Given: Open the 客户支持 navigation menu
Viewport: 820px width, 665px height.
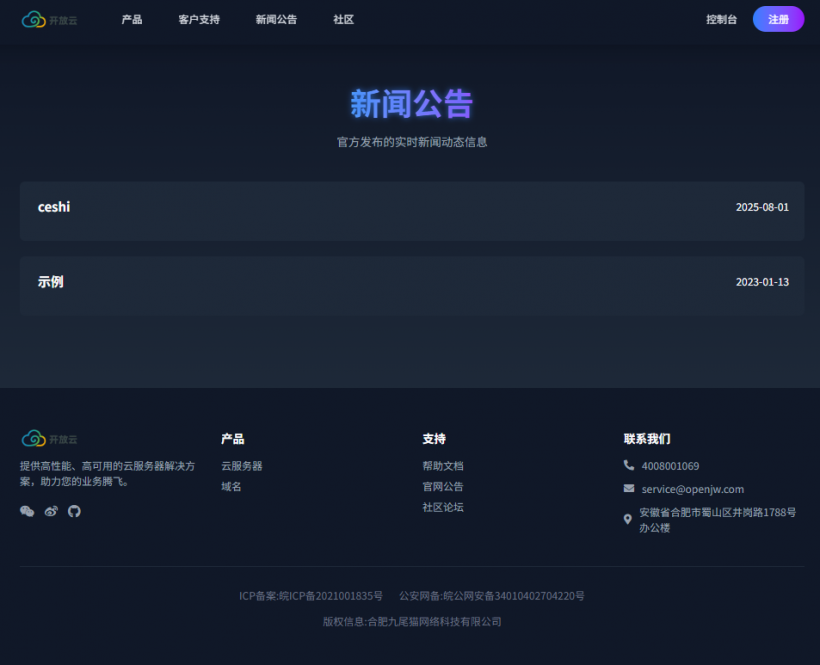Looking at the screenshot, I should tap(199, 19).
